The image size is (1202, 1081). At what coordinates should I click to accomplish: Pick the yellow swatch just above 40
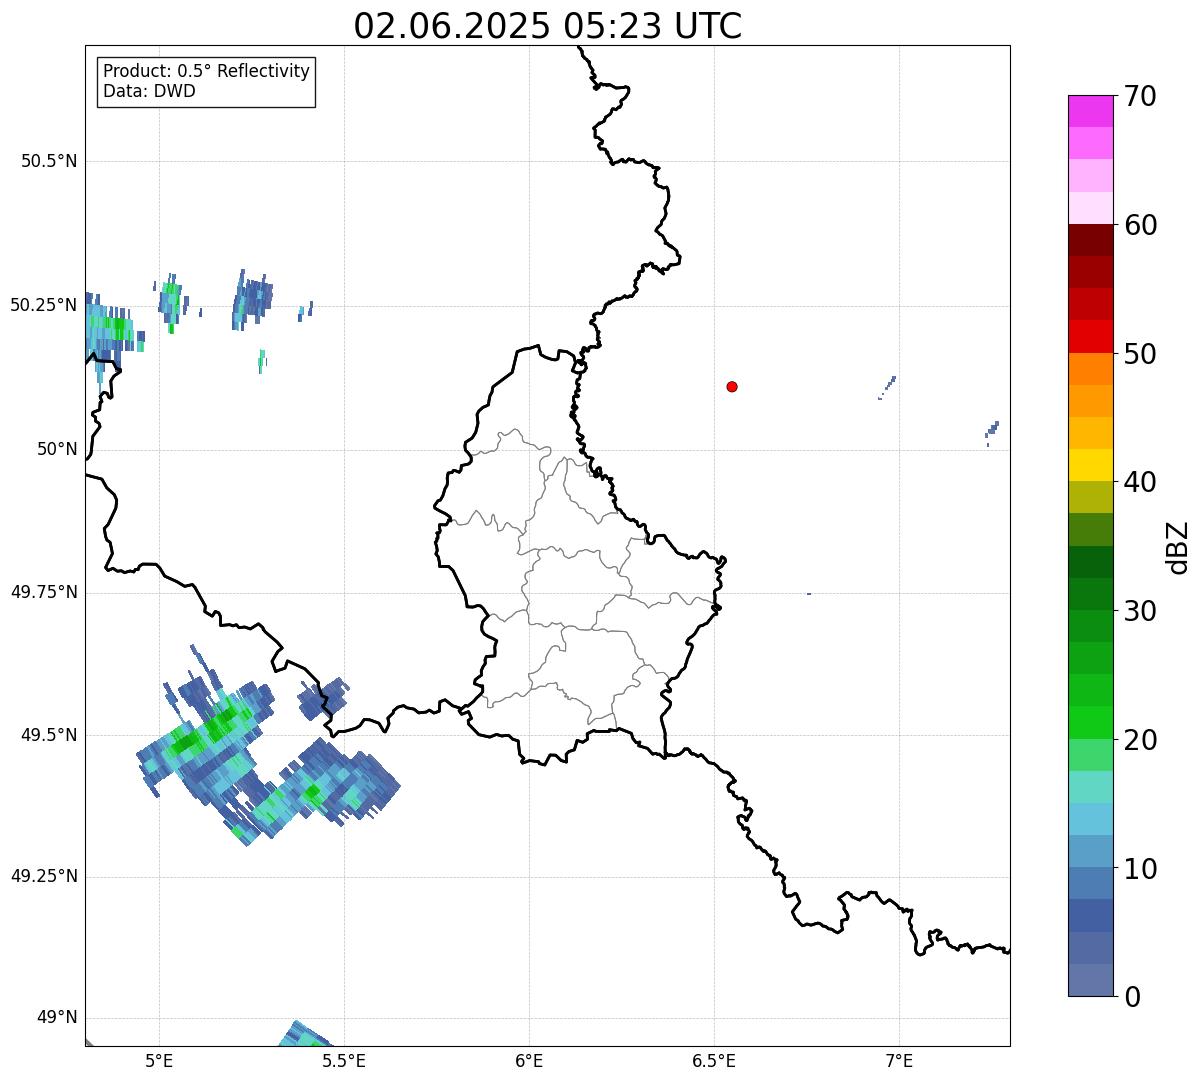pos(1090,465)
